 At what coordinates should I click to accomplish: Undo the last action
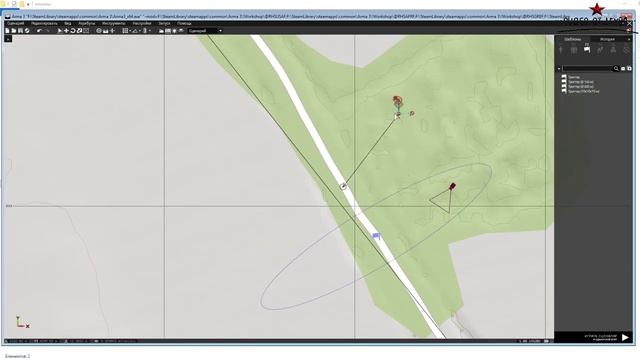click(39, 31)
